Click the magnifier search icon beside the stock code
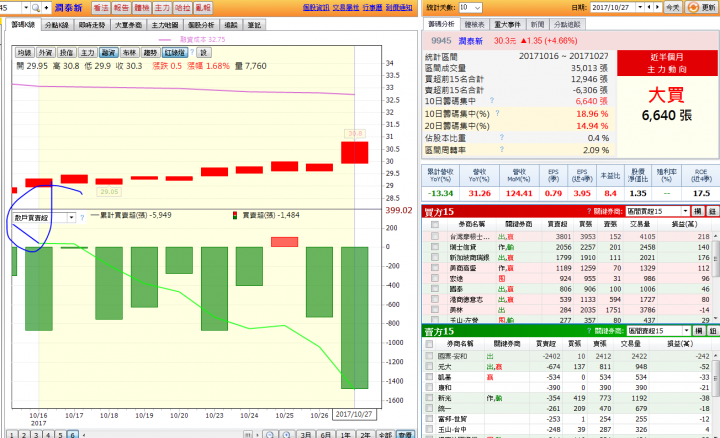 tap(36, 7)
